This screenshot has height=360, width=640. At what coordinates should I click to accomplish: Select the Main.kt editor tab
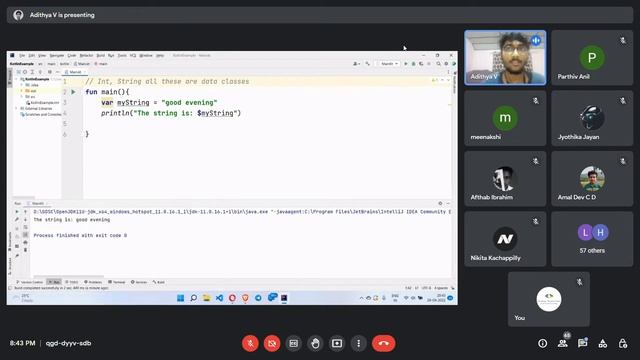click(75, 72)
